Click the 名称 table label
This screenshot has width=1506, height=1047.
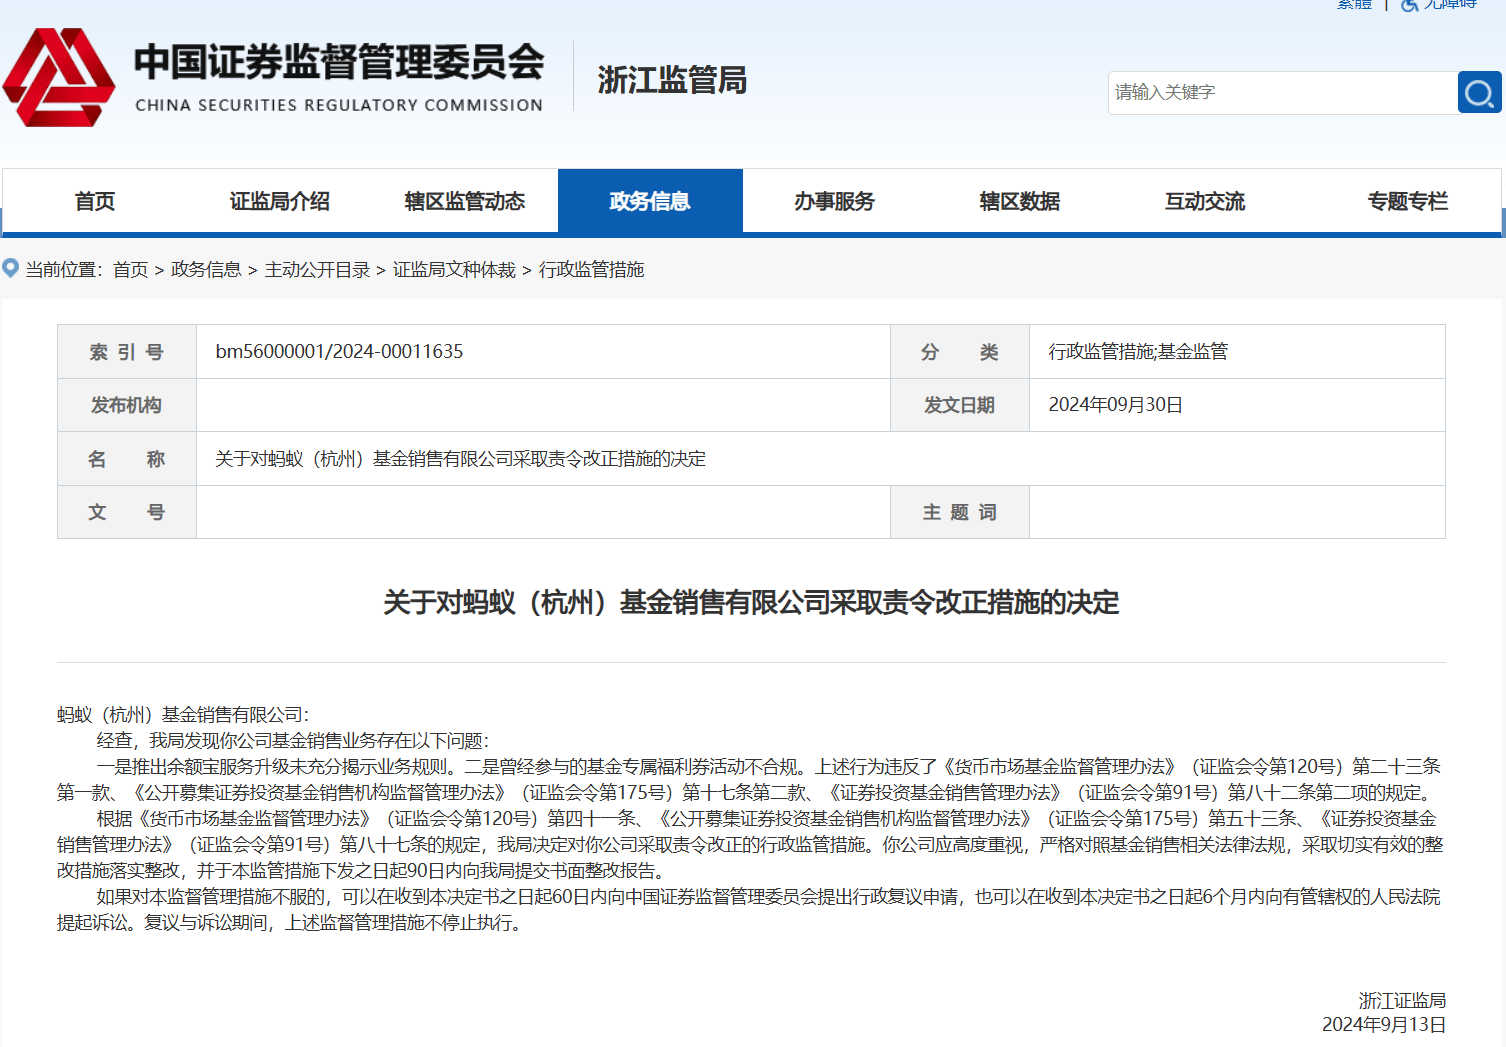[x=127, y=459]
